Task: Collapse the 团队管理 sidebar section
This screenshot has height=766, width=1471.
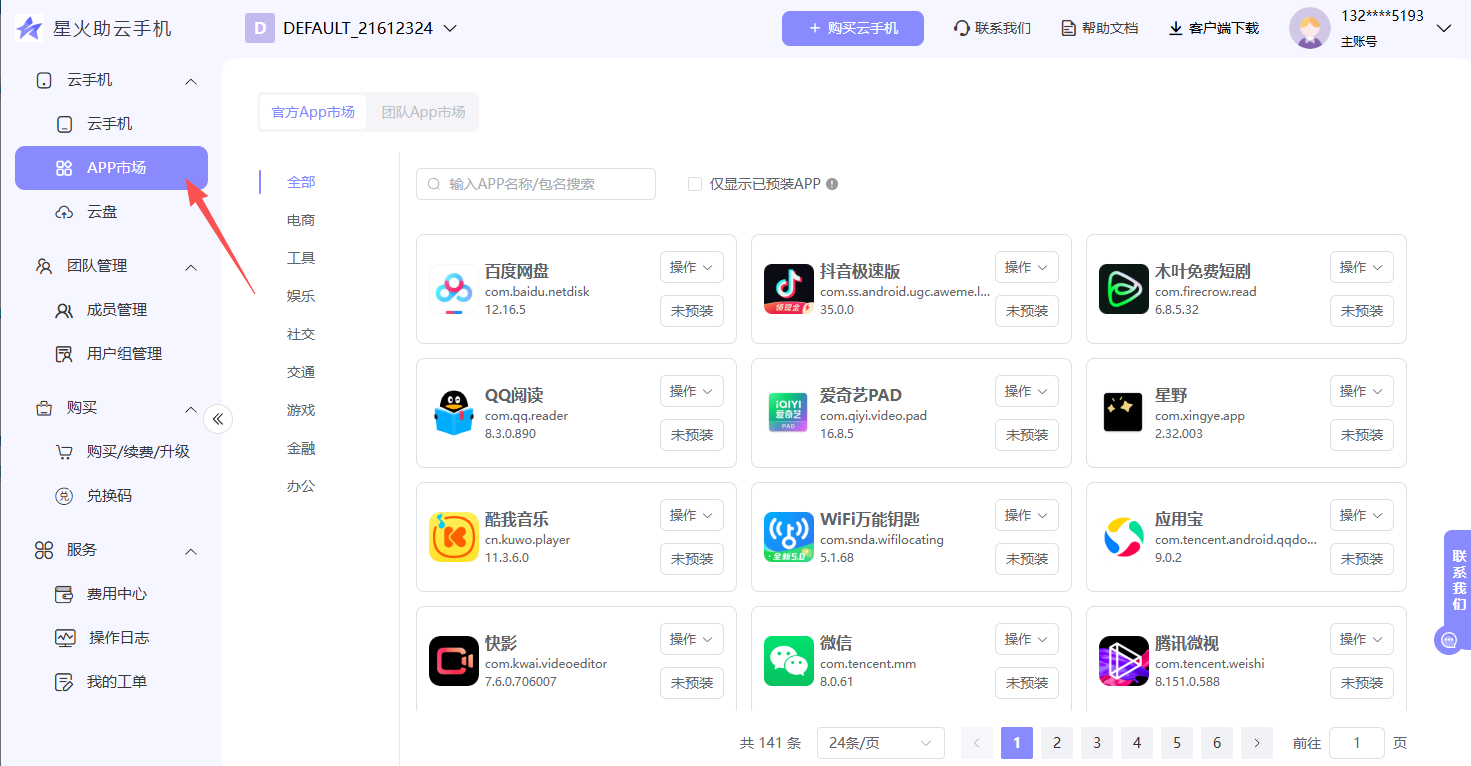Action: pyautogui.click(x=191, y=267)
